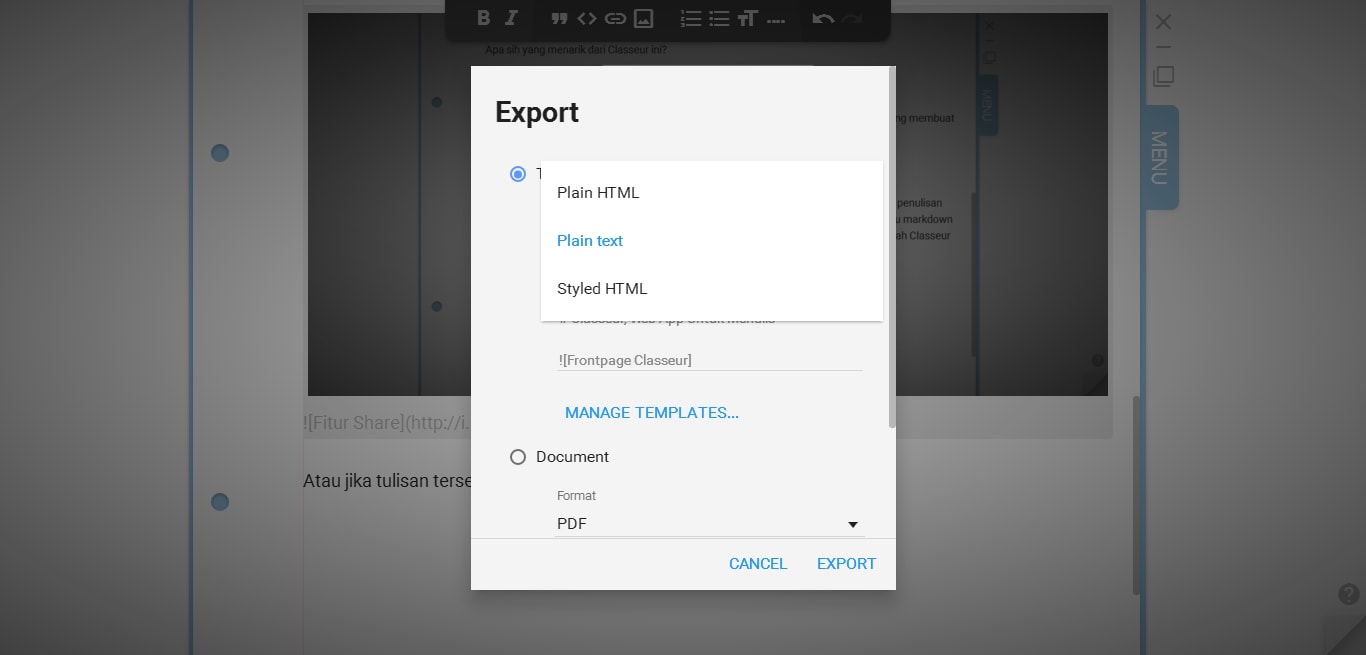Click the 'Atau jika tulisan' paragraph text
The image size is (1366, 655).
point(387,481)
